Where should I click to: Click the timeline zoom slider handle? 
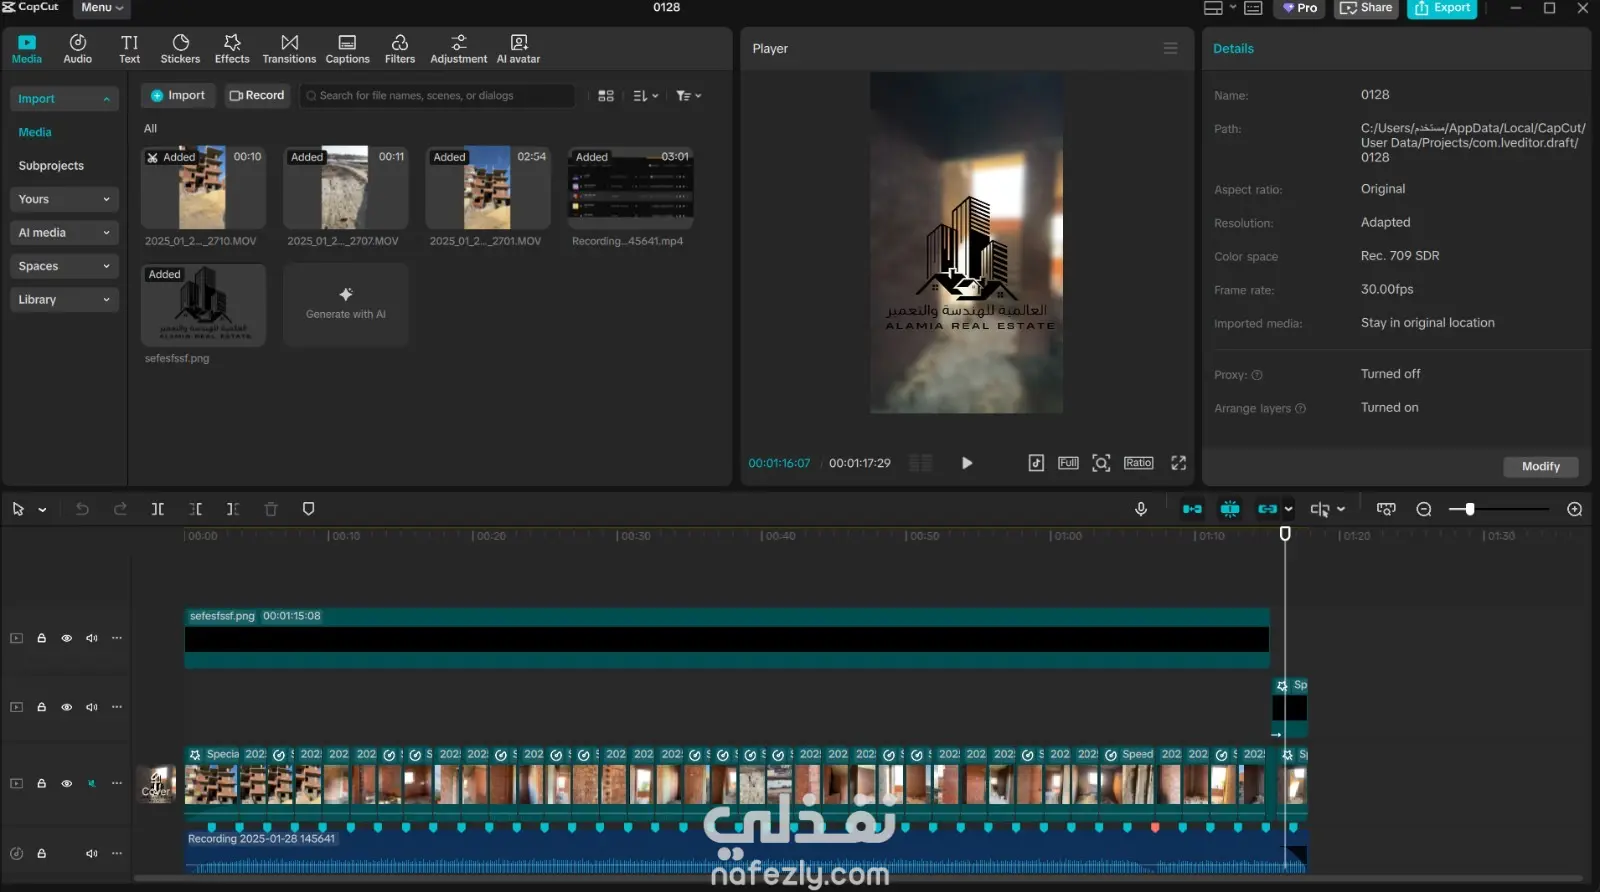click(x=1469, y=509)
